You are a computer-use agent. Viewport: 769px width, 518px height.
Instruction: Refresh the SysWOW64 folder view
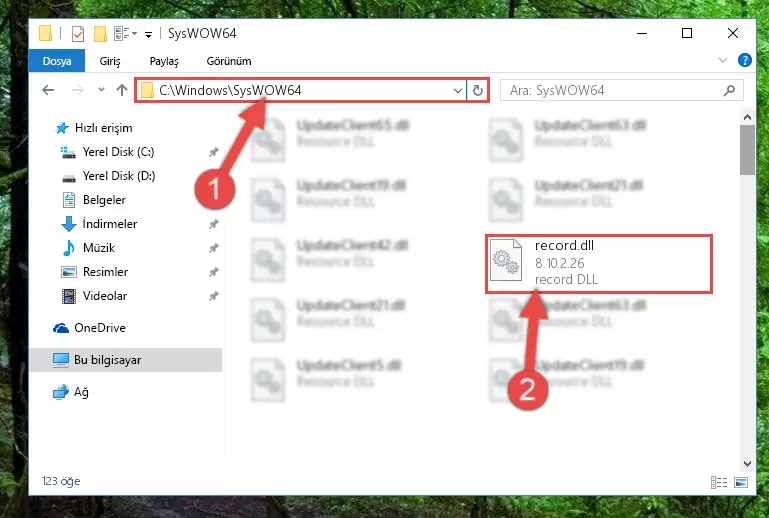point(478,90)
